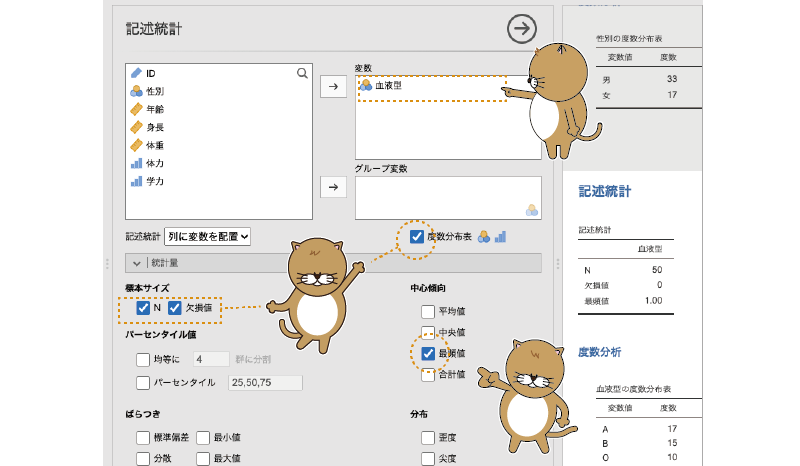The width and height of the screenshot is (800, 466).
Task: Click the ordinal bar icon next to 度数分布表
Action: coord(501,237)
